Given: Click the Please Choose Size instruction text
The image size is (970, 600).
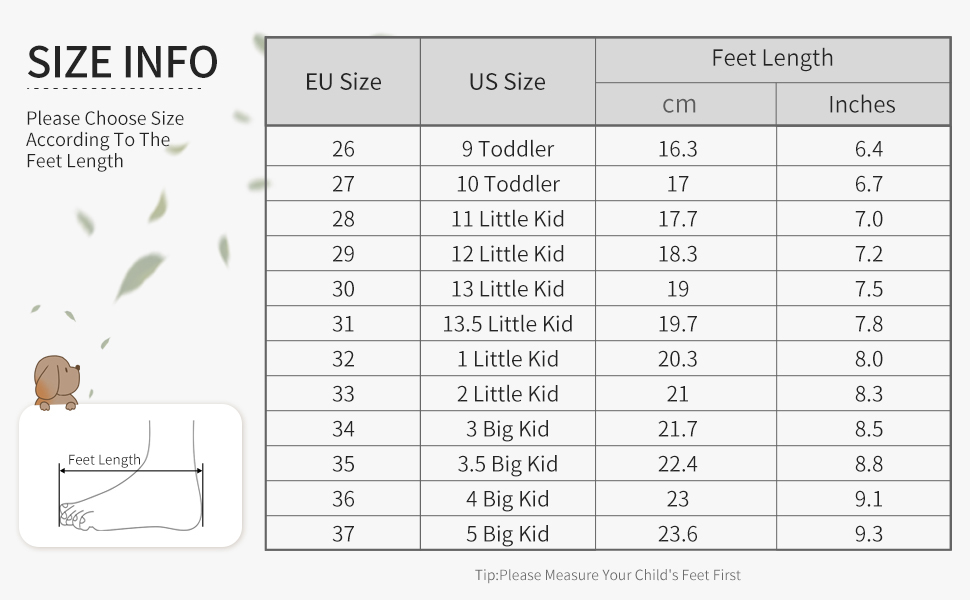Looking at the screenshot, I should 105,140.
